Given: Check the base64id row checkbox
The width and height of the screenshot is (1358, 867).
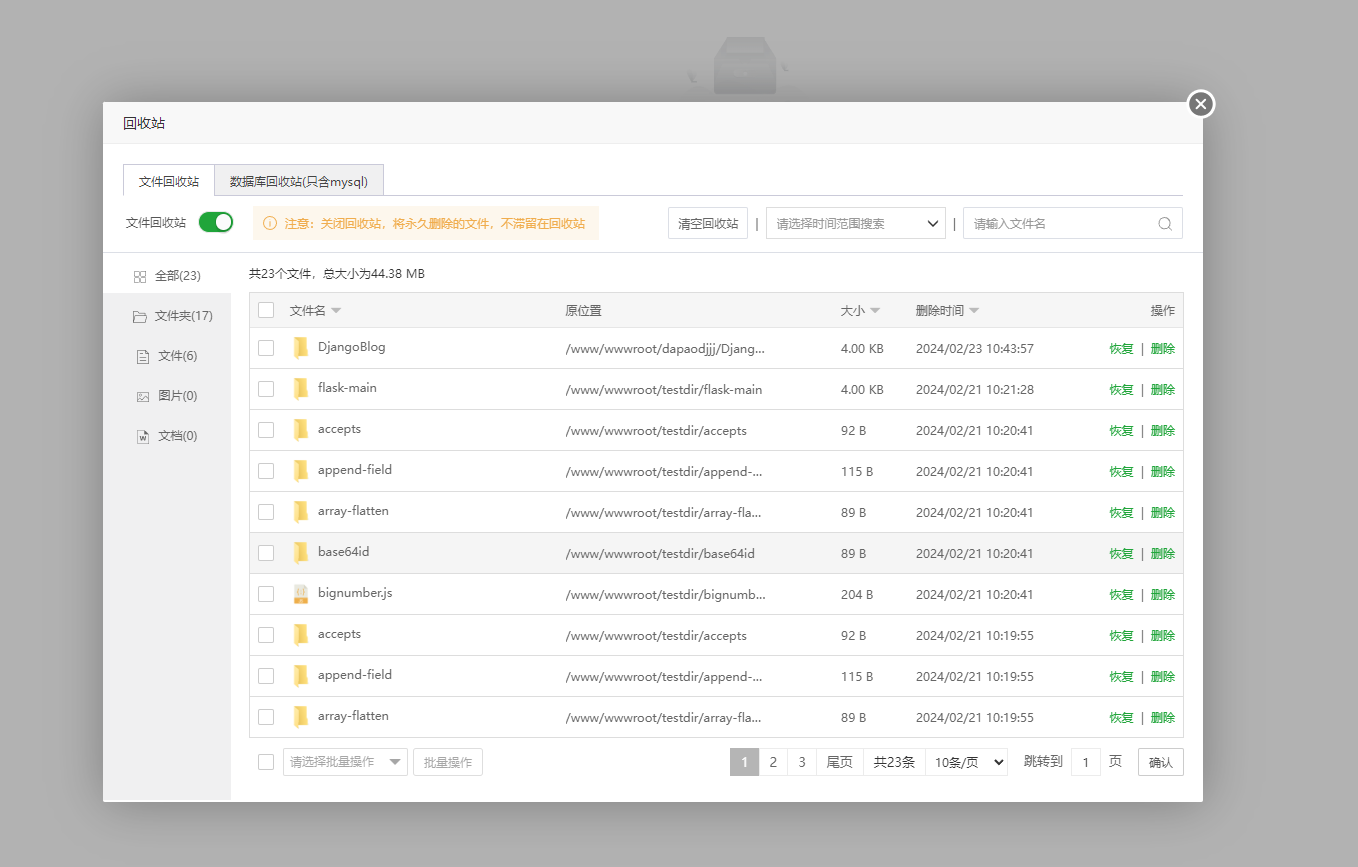Looking at the screenshot, I should click(266, 553).
